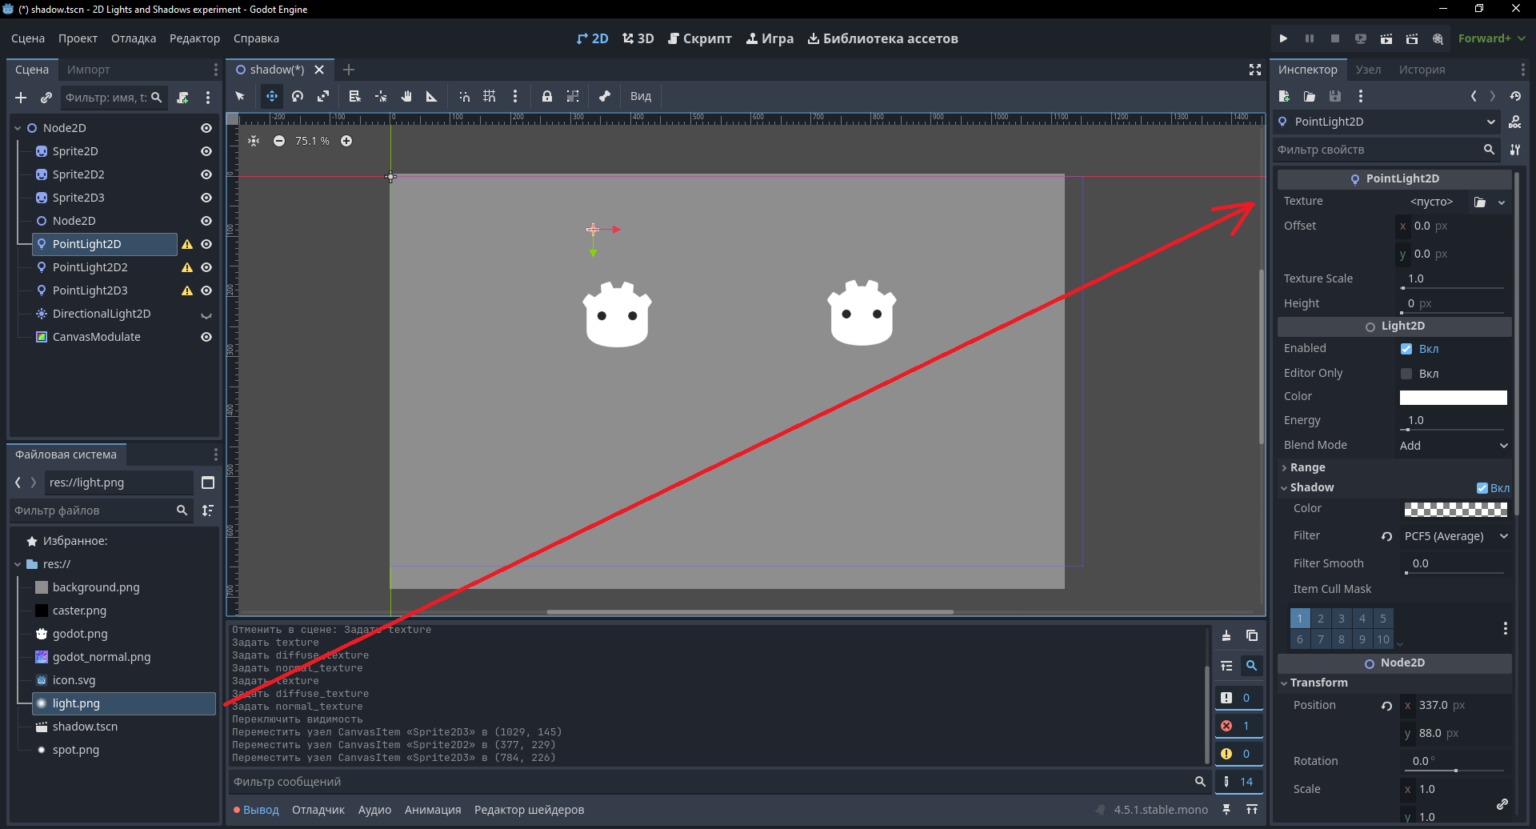
Task: Load Texture using the folder icon
Action: [x=1479, y=202]
